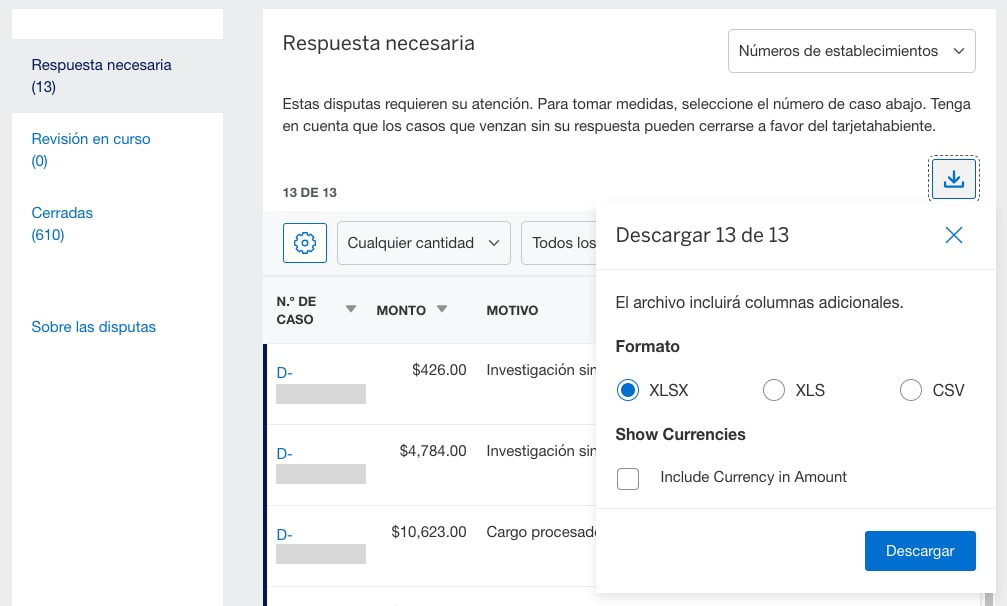Click the Descargar button to download
This screenshot has height=606, width=1007.
[x=919, y=550]
